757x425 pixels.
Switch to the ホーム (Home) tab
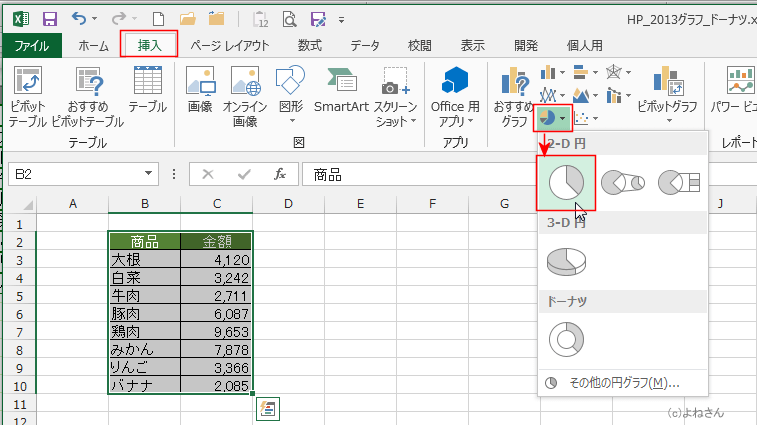93,45
